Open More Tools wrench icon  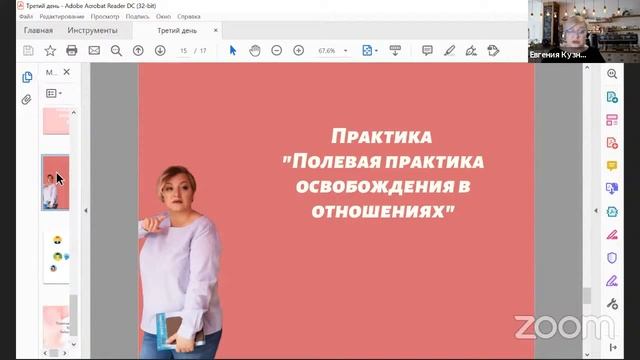pos(612,304)
